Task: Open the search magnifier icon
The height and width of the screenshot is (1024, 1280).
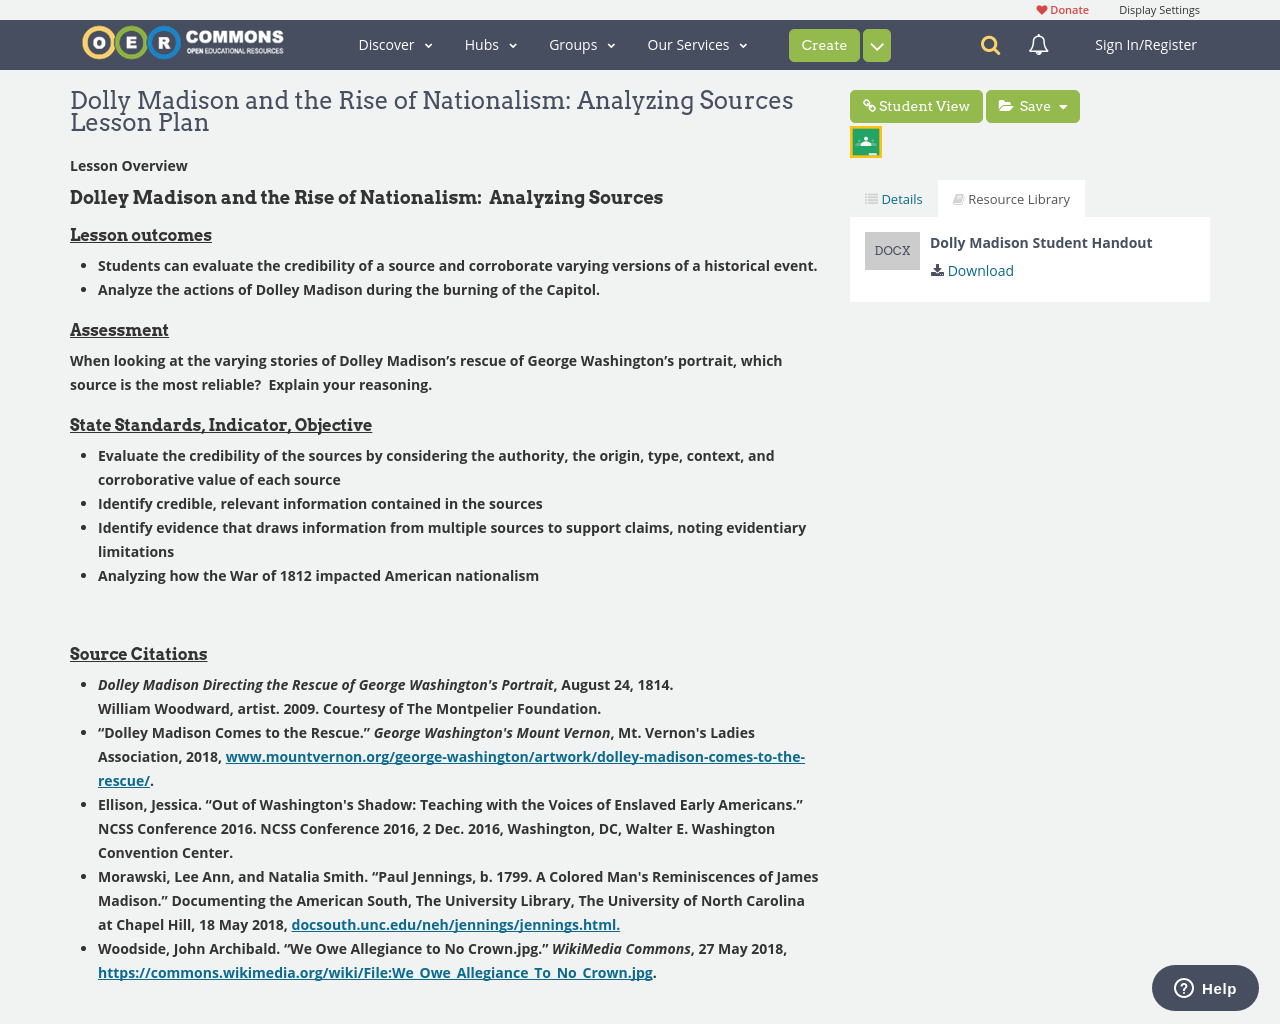Action: point(990,45)
